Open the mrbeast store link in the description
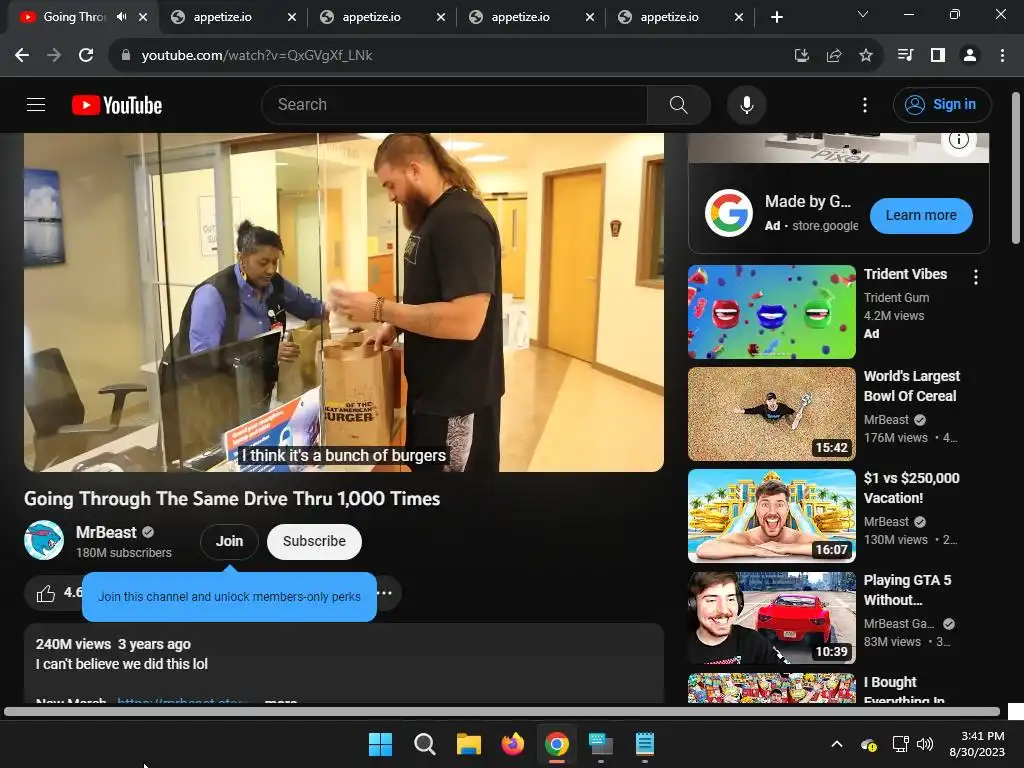 pos(182,701)
